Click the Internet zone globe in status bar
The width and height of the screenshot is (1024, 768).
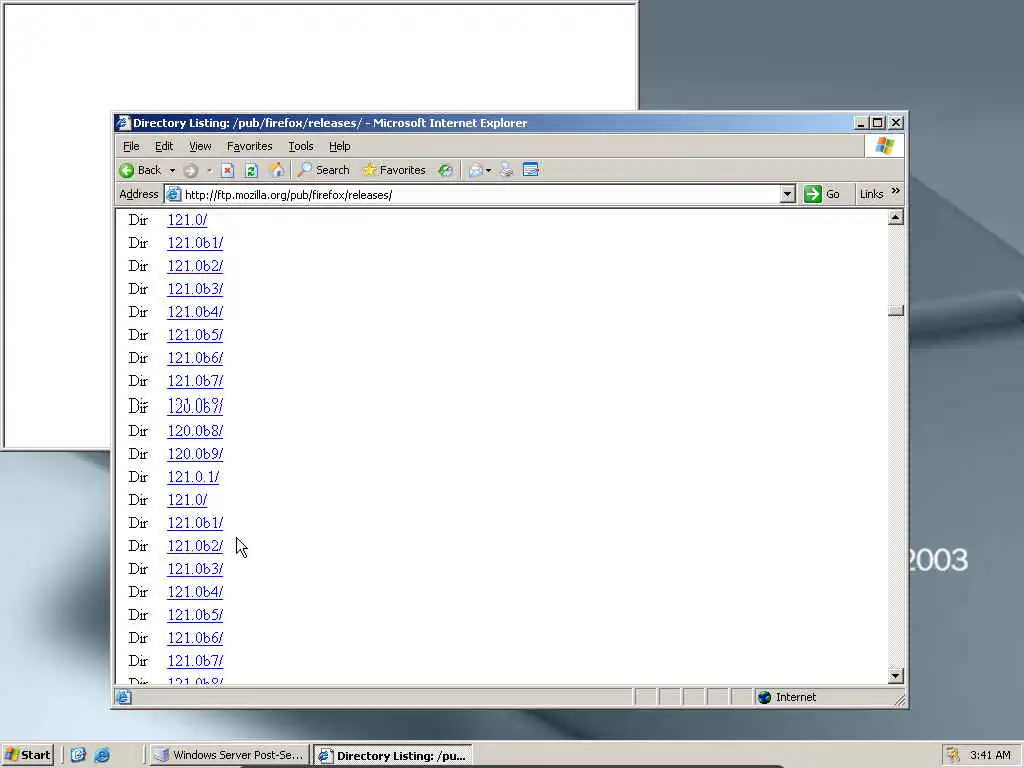point(765,697)
